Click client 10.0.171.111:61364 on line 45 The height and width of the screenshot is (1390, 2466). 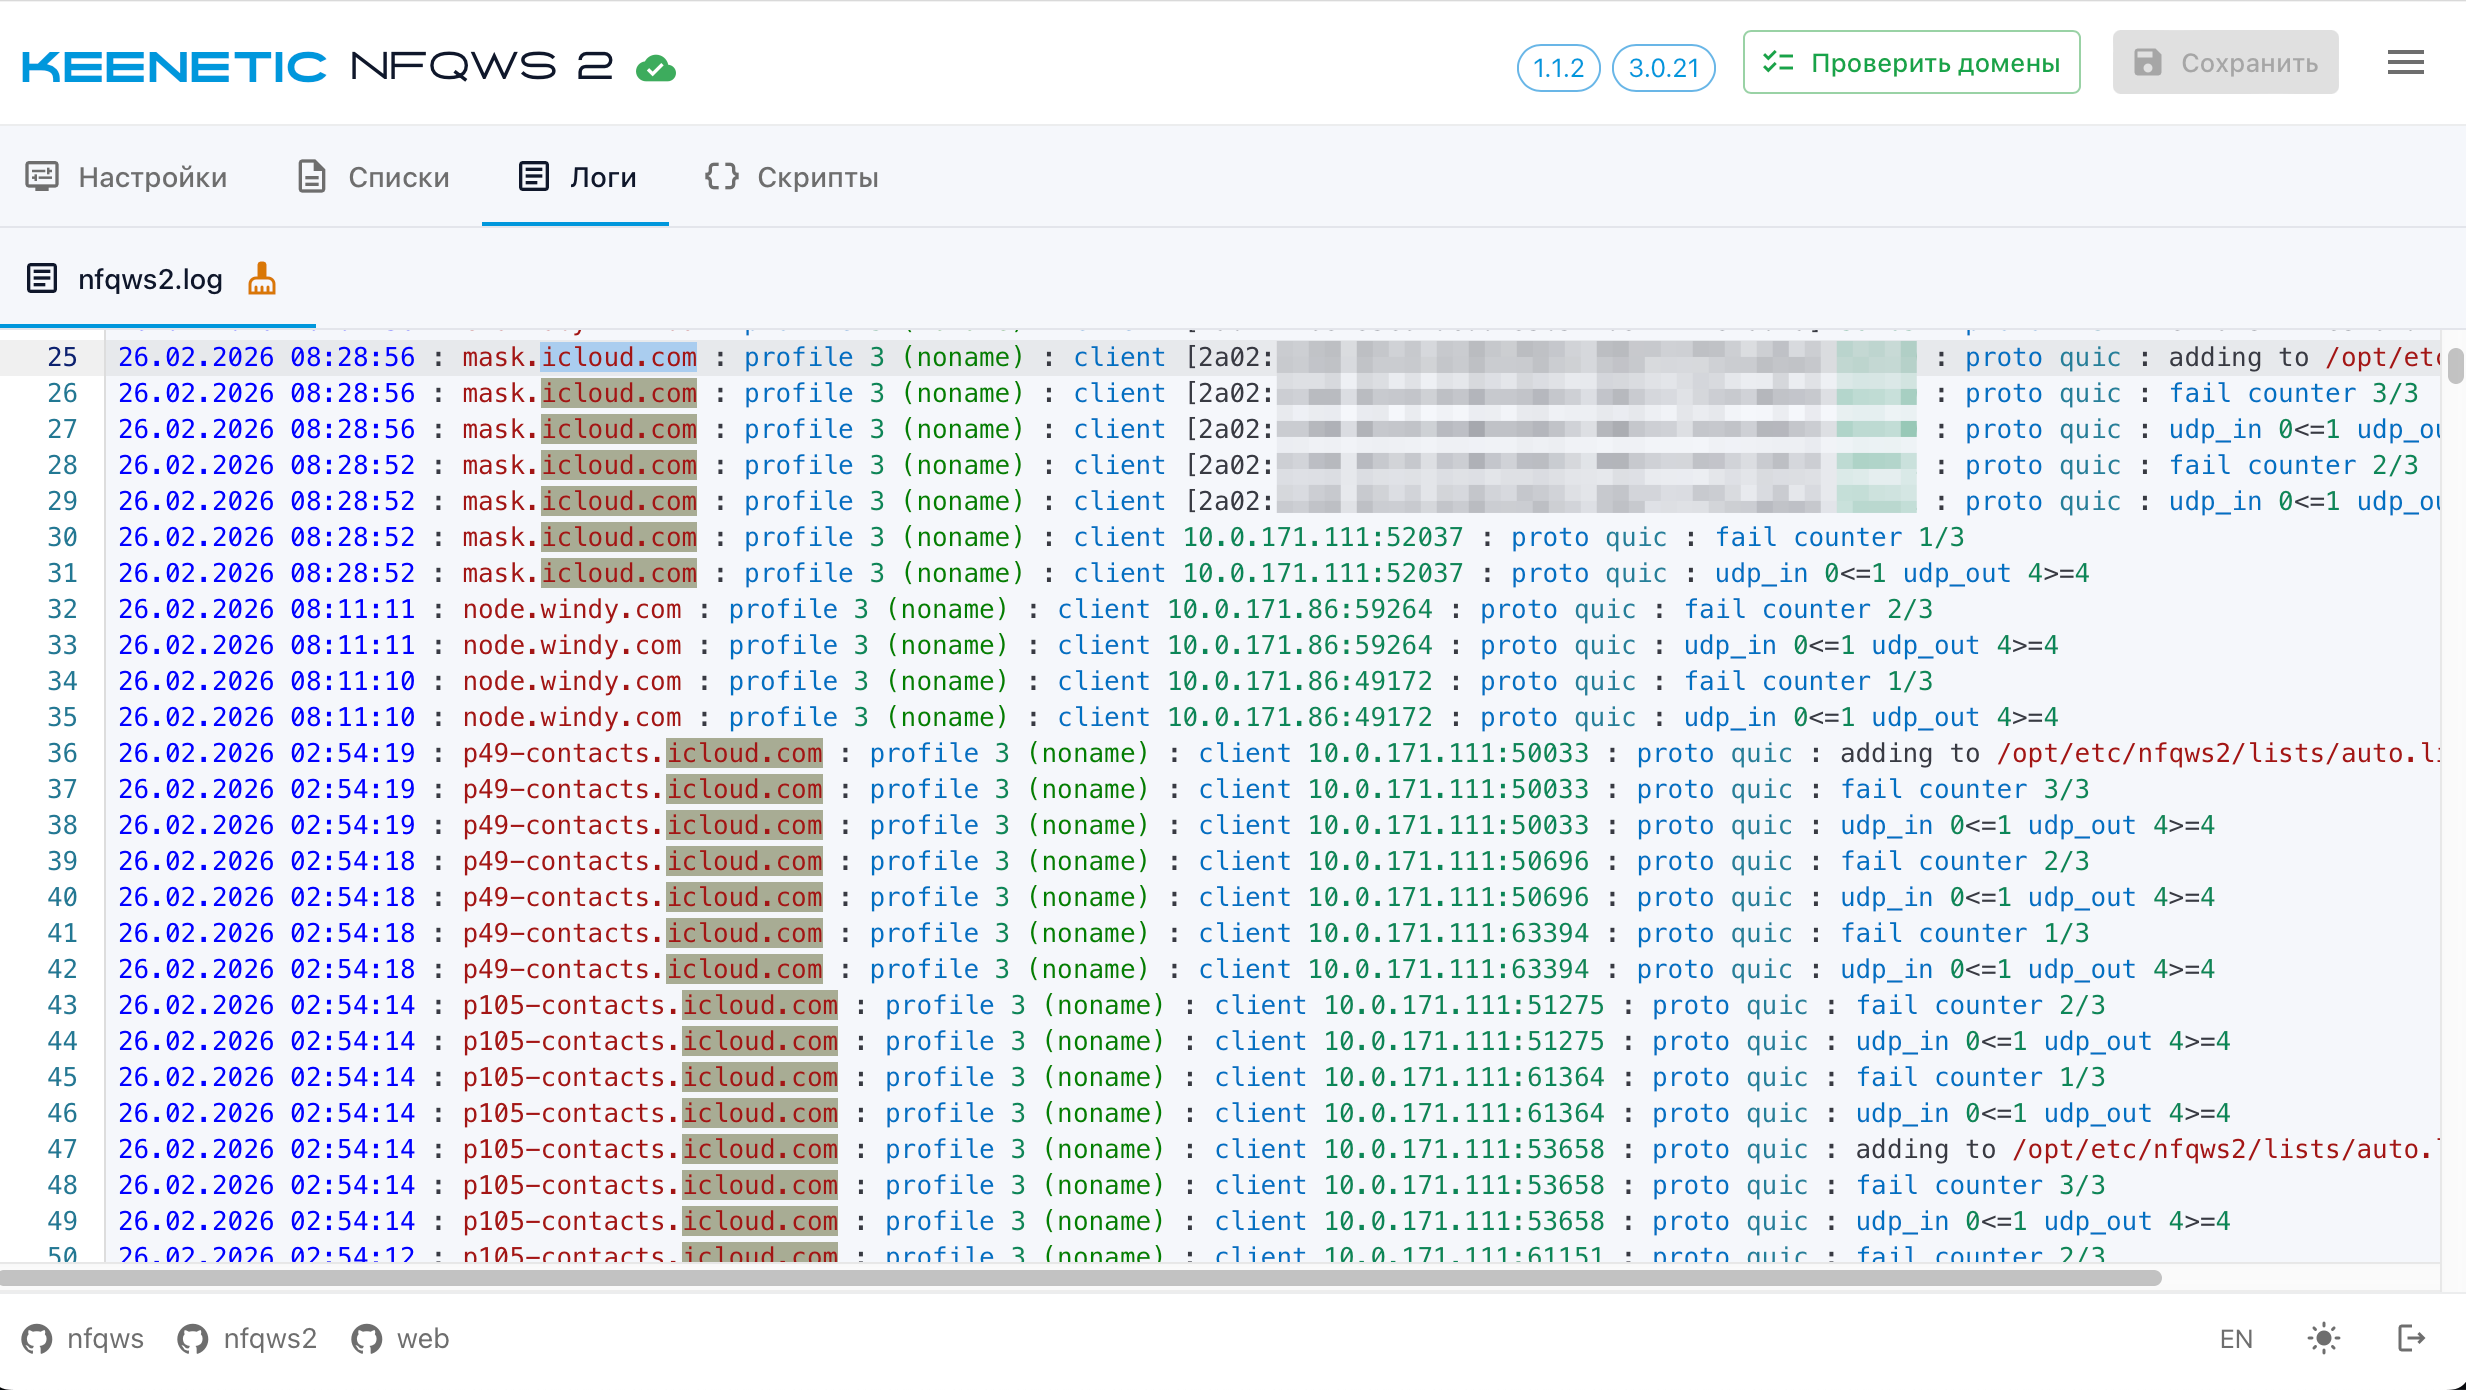[1410, 1077]
